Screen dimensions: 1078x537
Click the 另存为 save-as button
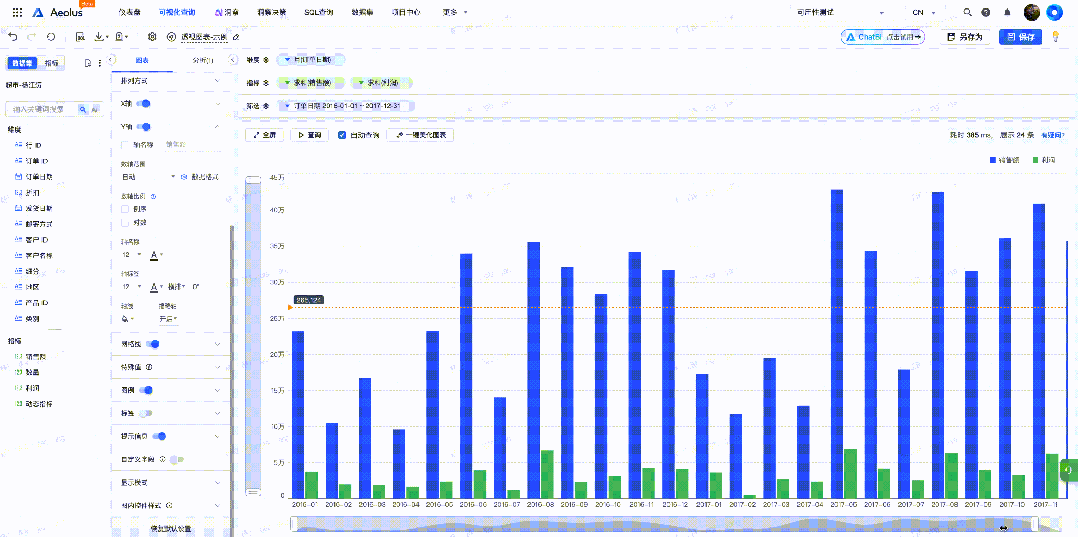[x=964, y=37]
